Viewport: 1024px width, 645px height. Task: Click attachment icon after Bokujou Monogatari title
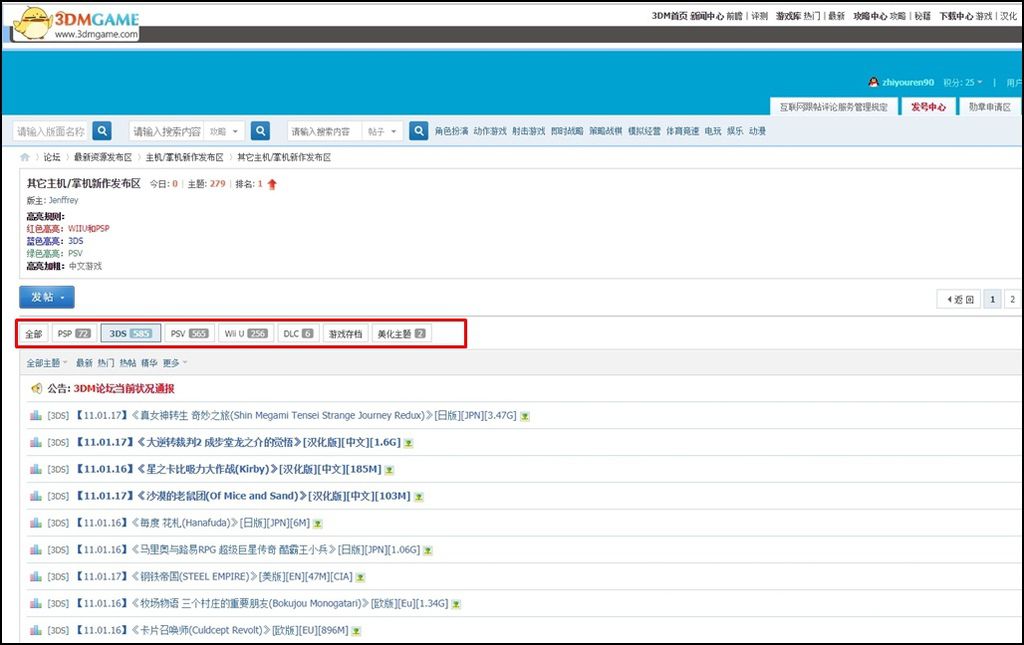[456, 605]
